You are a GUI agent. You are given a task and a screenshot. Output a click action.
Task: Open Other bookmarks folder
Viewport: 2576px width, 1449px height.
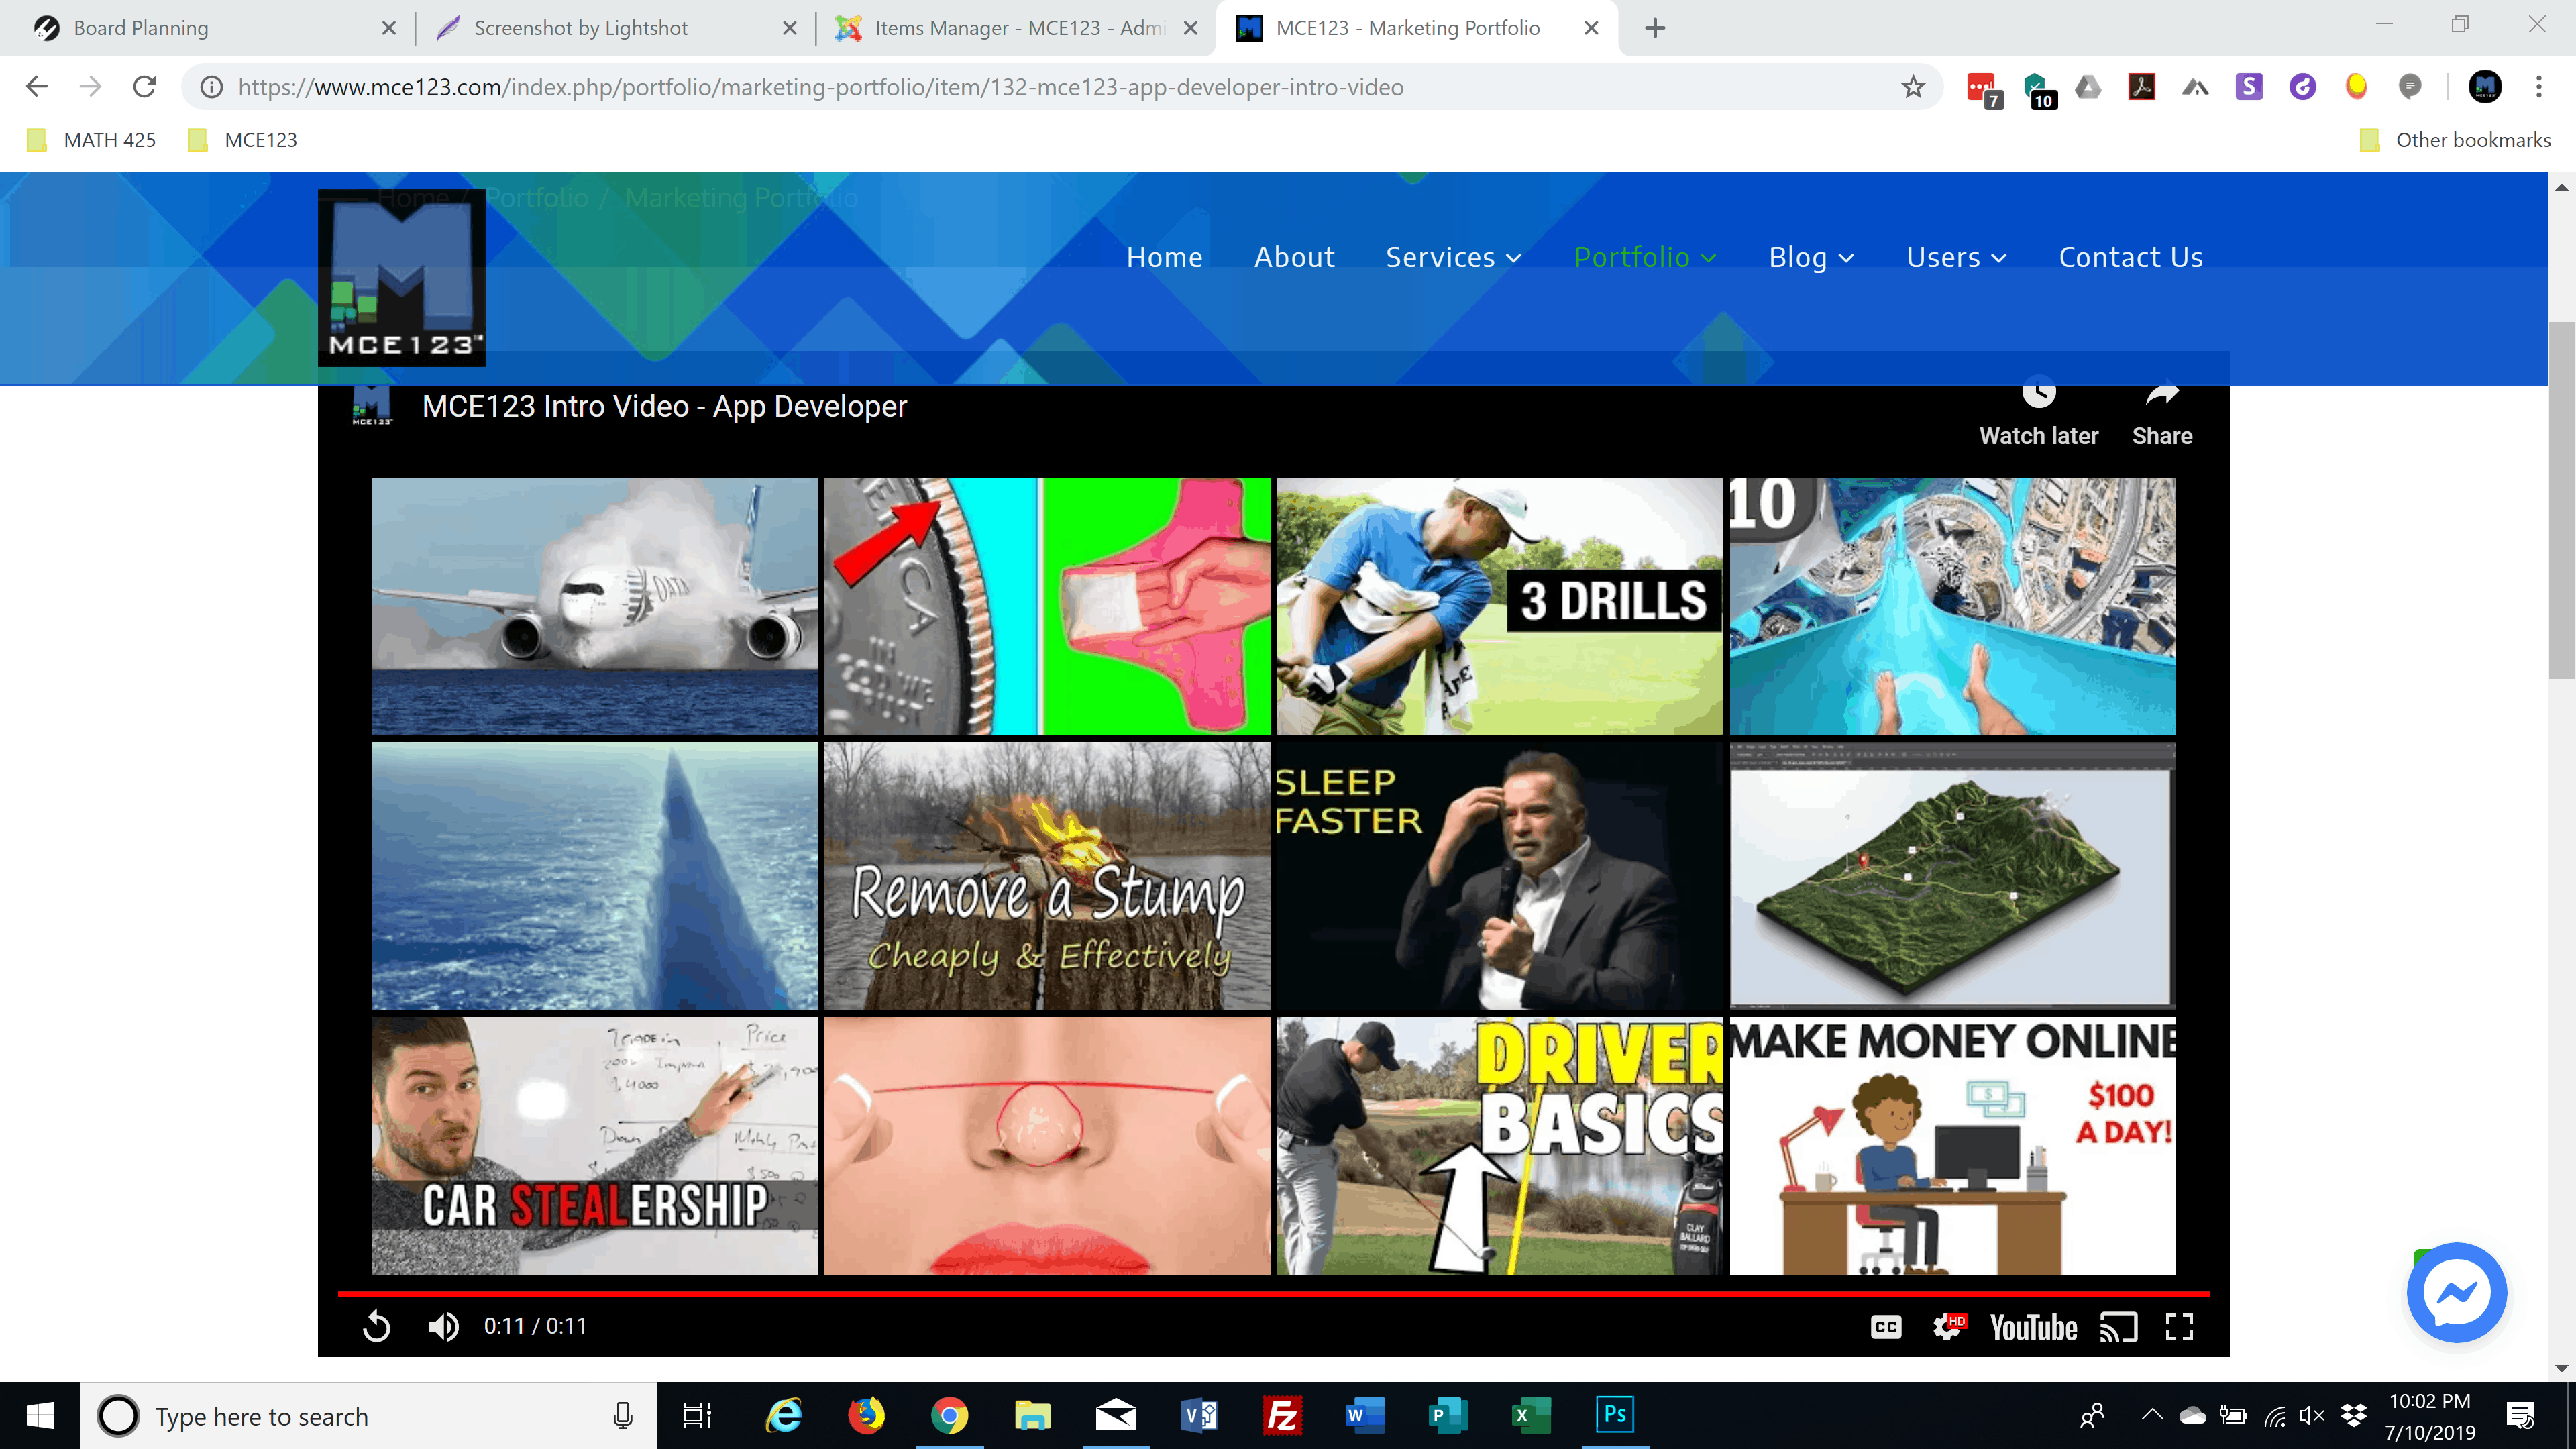pos(2455,140)
